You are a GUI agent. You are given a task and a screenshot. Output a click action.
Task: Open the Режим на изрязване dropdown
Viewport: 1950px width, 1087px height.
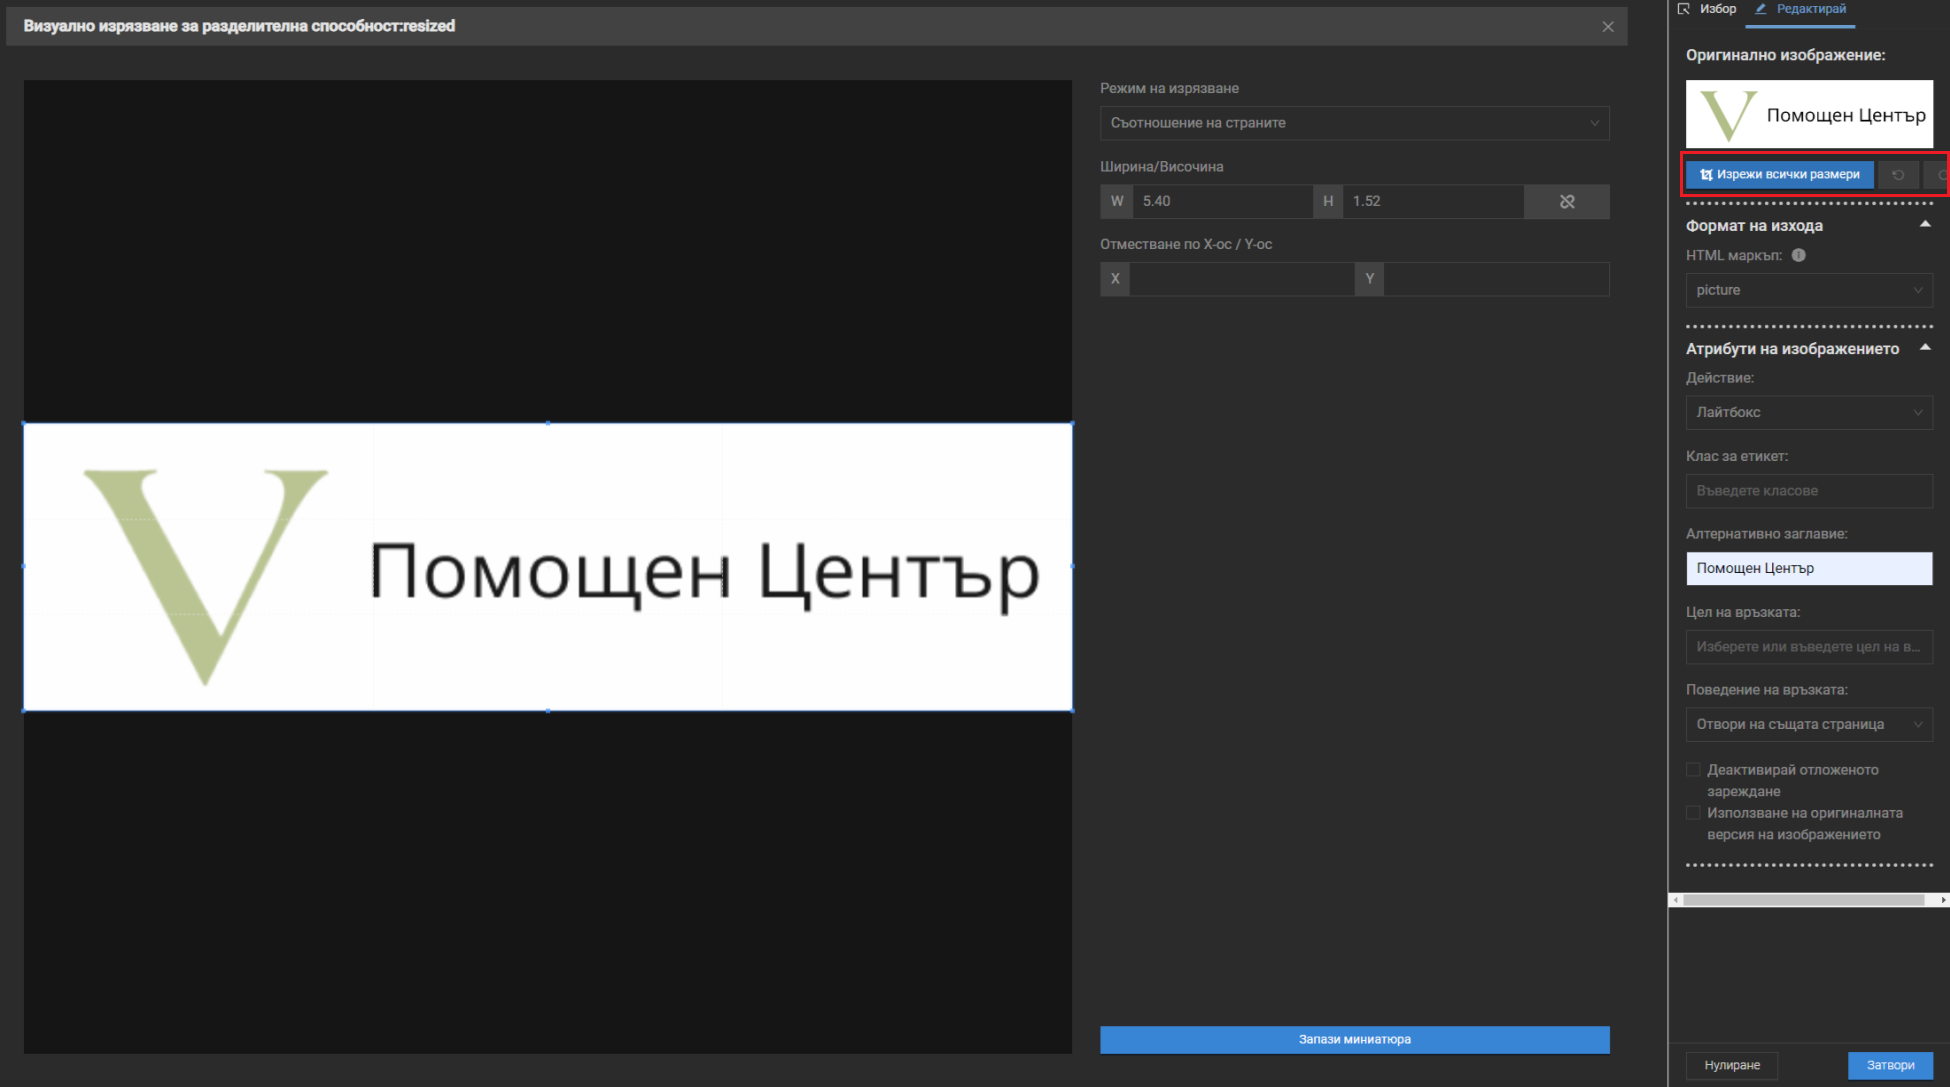[1354, 123]
